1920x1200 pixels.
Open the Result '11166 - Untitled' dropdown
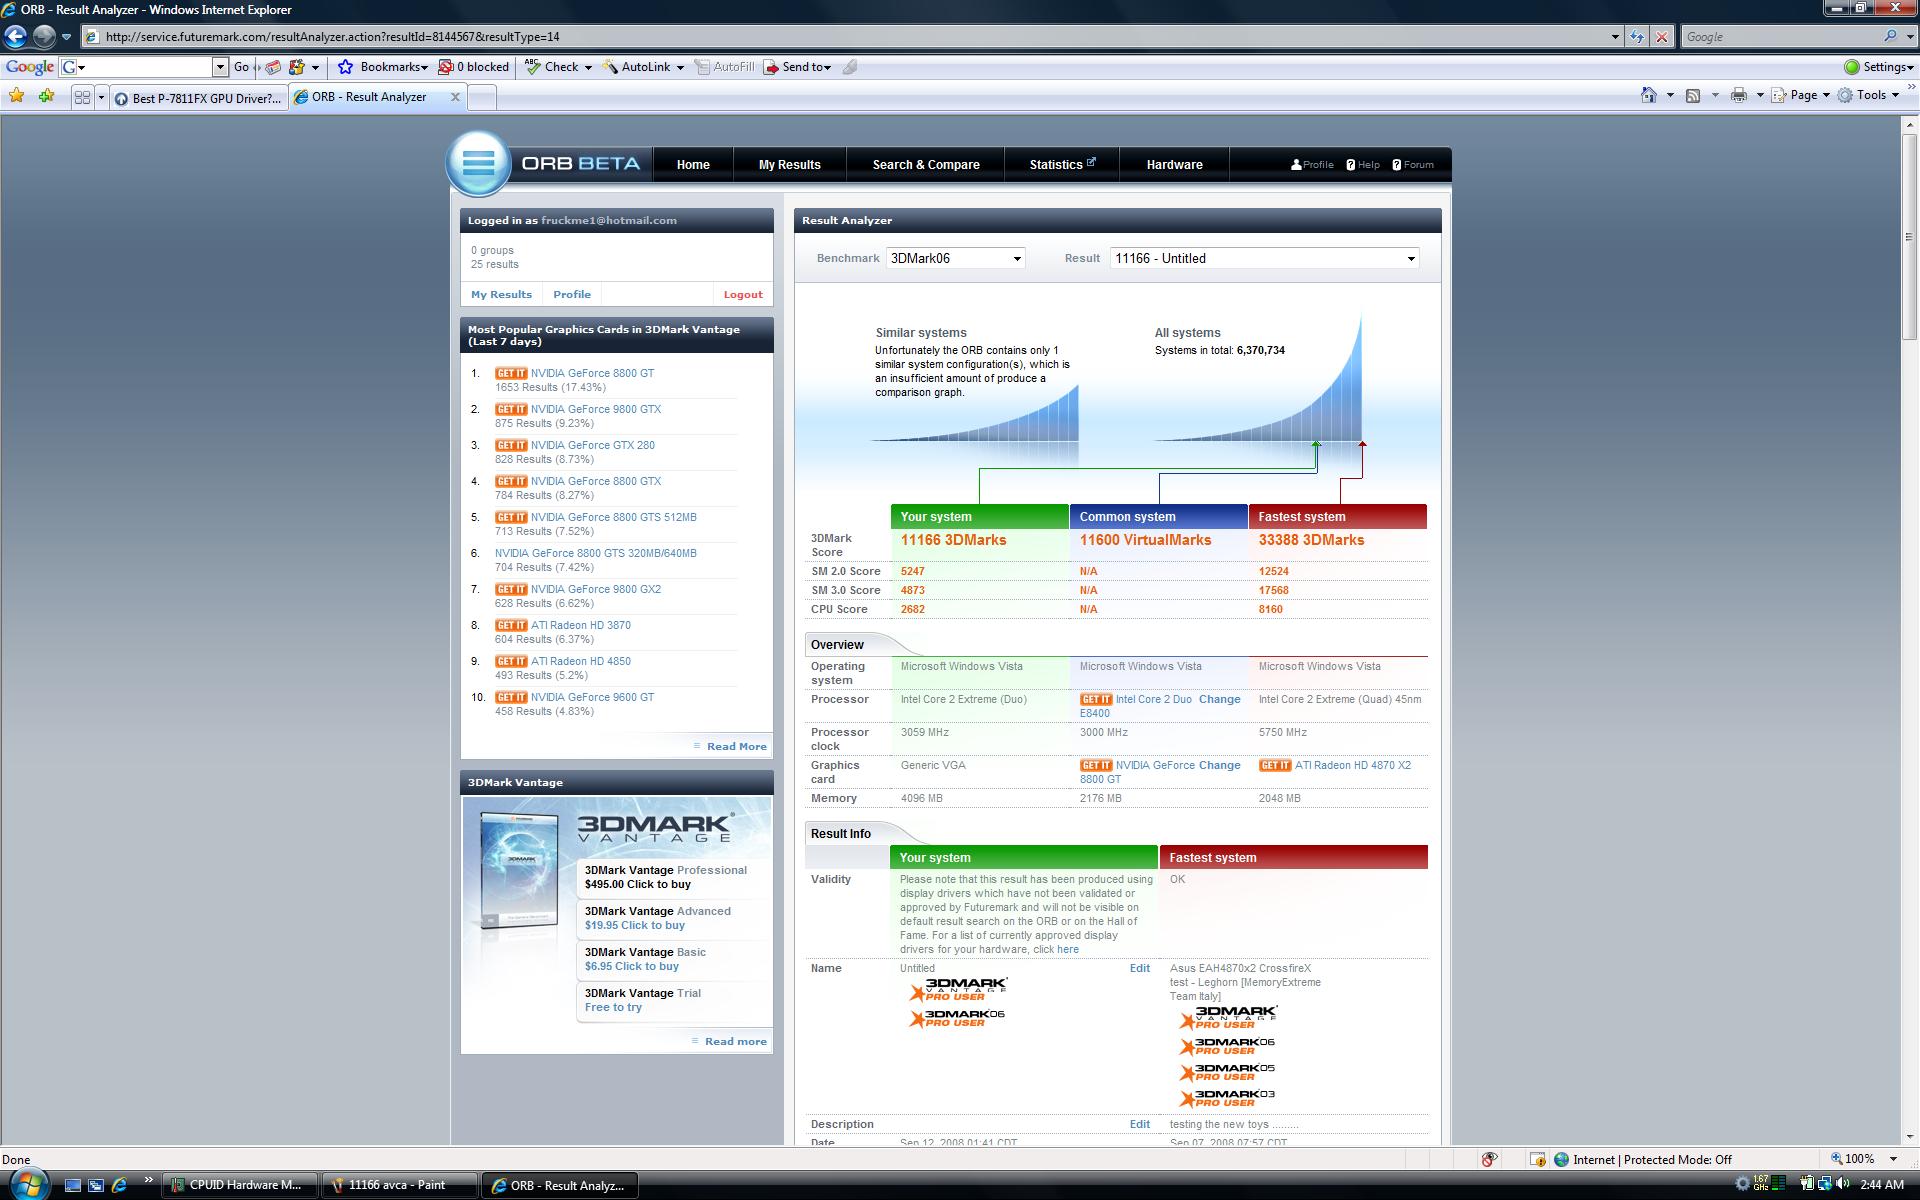[x=1265, y=258]
